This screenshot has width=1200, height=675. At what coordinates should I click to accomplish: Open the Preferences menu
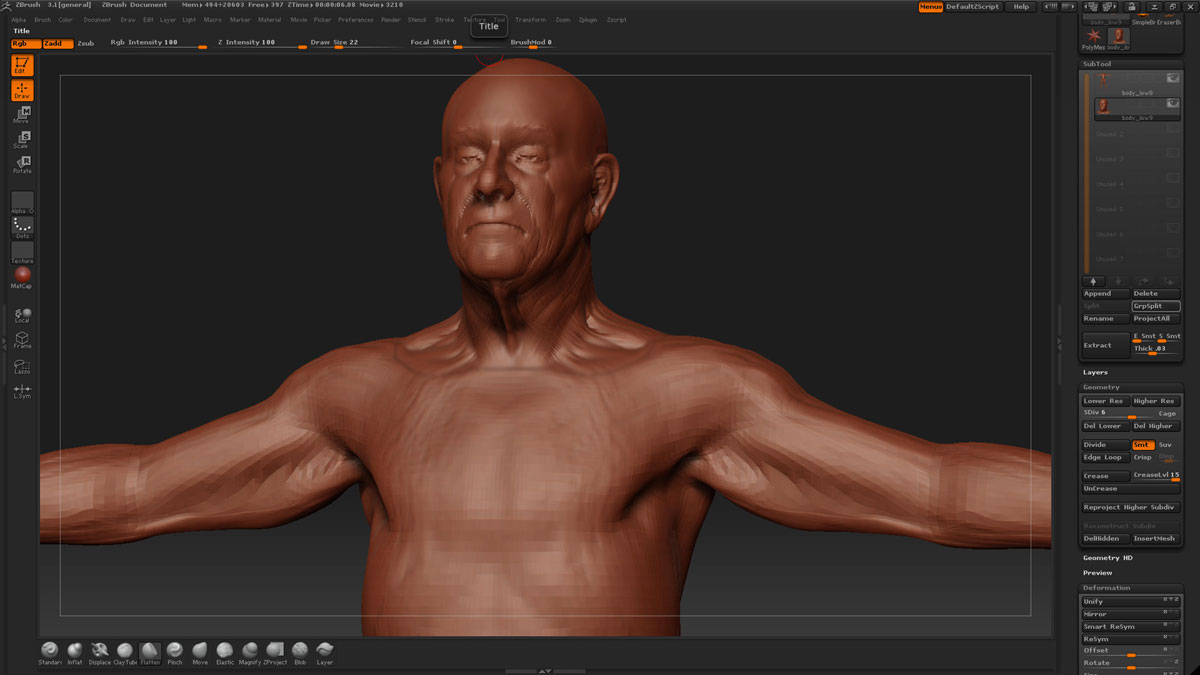click(x=355, y=20)
